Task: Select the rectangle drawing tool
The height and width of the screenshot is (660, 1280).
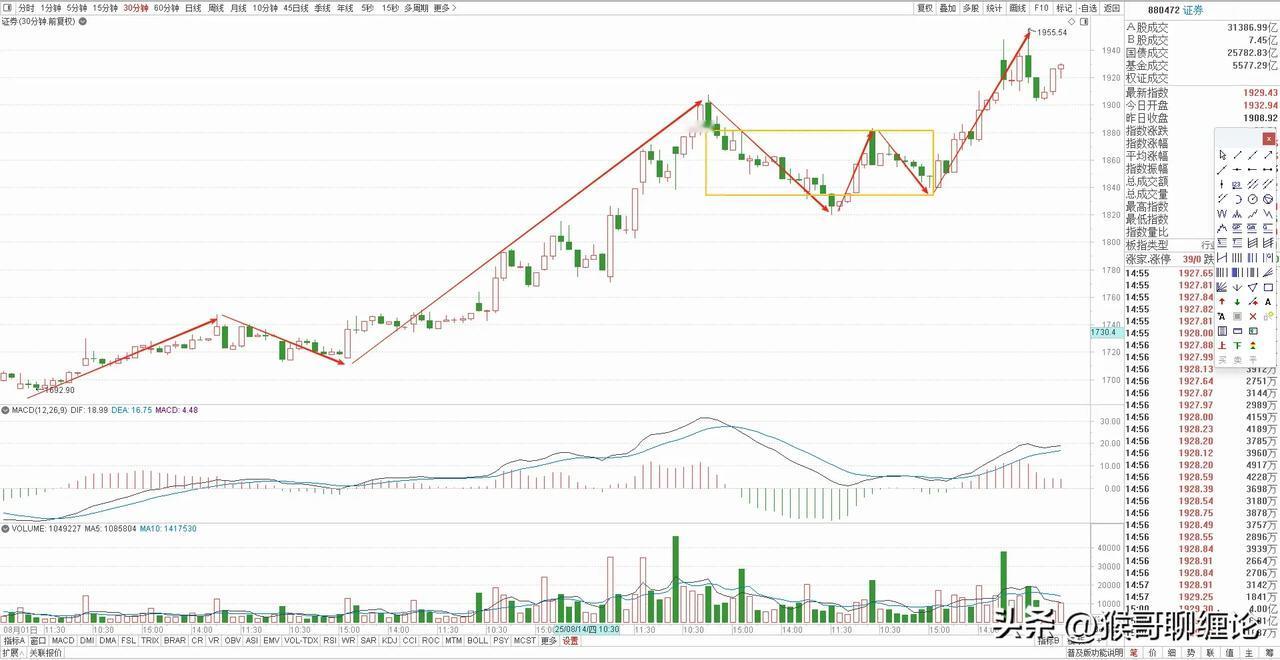Action: [1268, 287]
